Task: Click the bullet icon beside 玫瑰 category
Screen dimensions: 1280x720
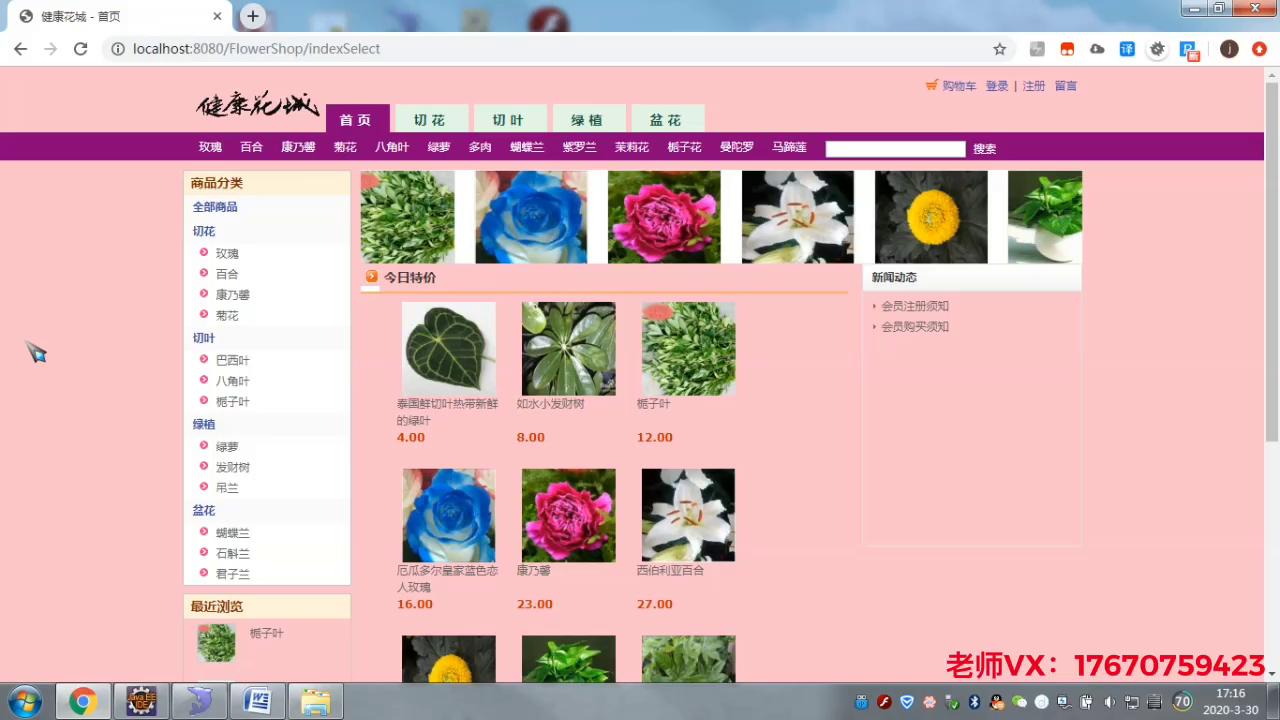Action: pyautogui.click(x=204, y=253)
